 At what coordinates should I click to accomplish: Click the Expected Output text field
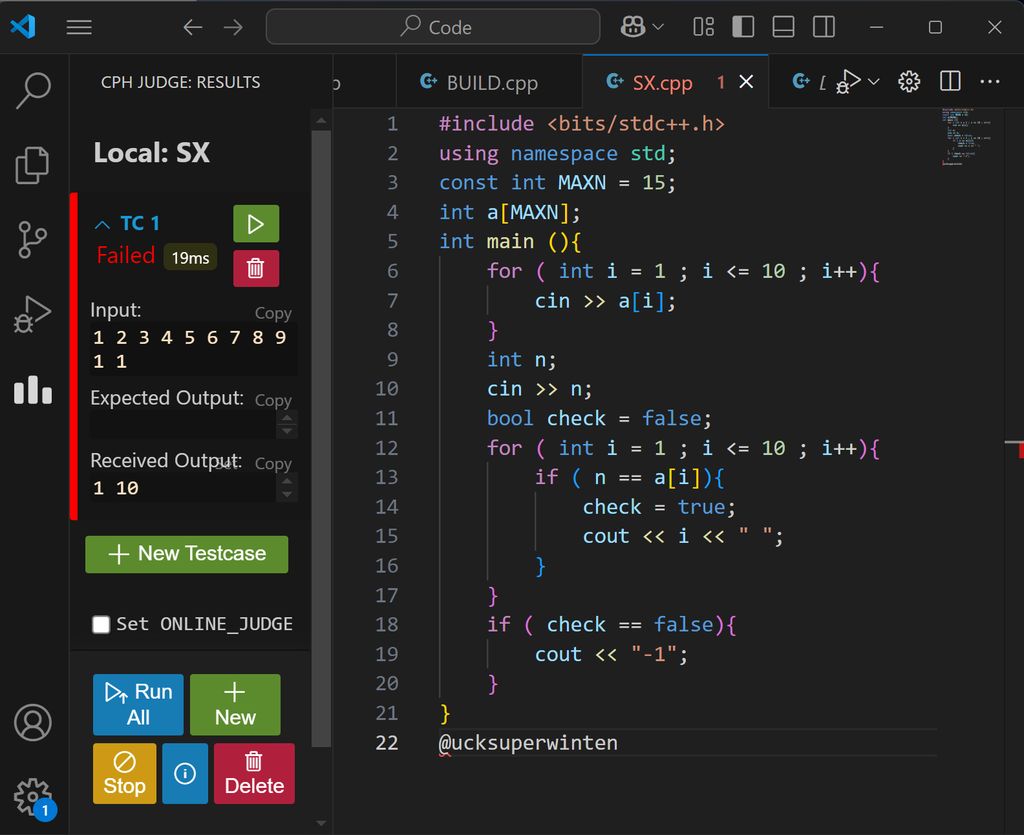(182, 424)
